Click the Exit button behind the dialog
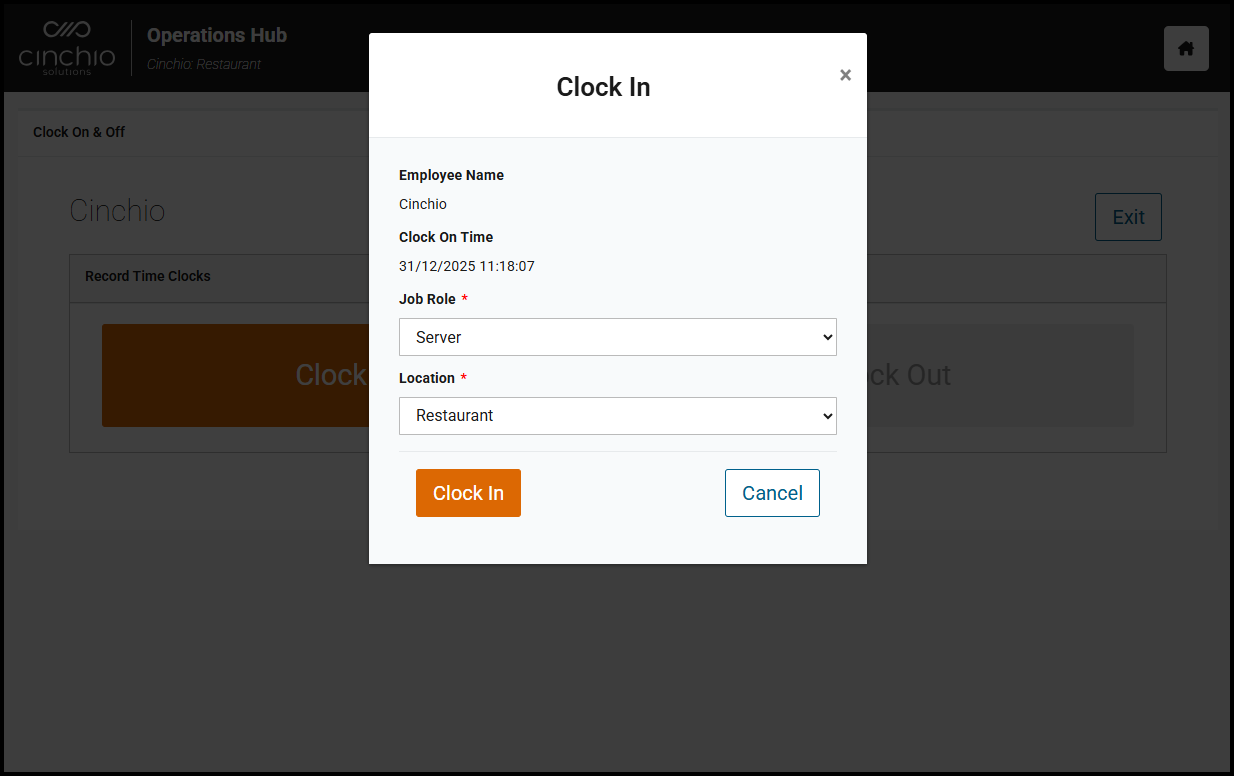Screen dimensions: 1234x776 tap(1127, 217)
